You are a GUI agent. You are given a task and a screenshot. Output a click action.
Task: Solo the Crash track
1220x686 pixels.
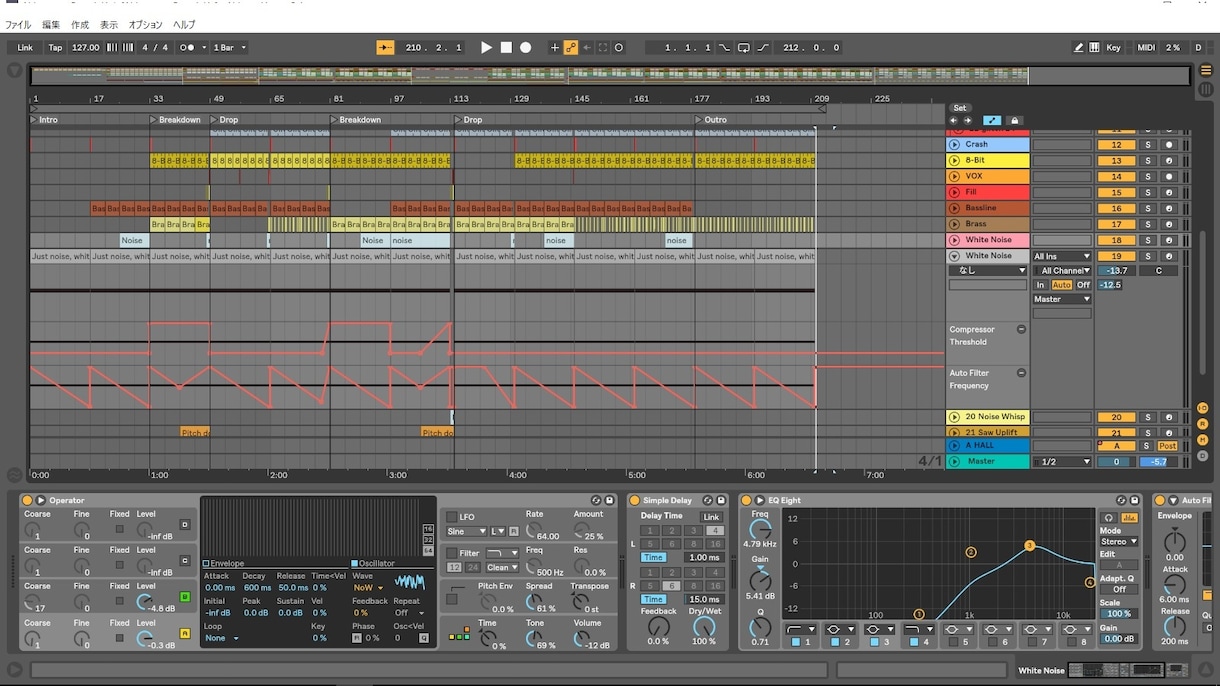tap(1148, 144)
